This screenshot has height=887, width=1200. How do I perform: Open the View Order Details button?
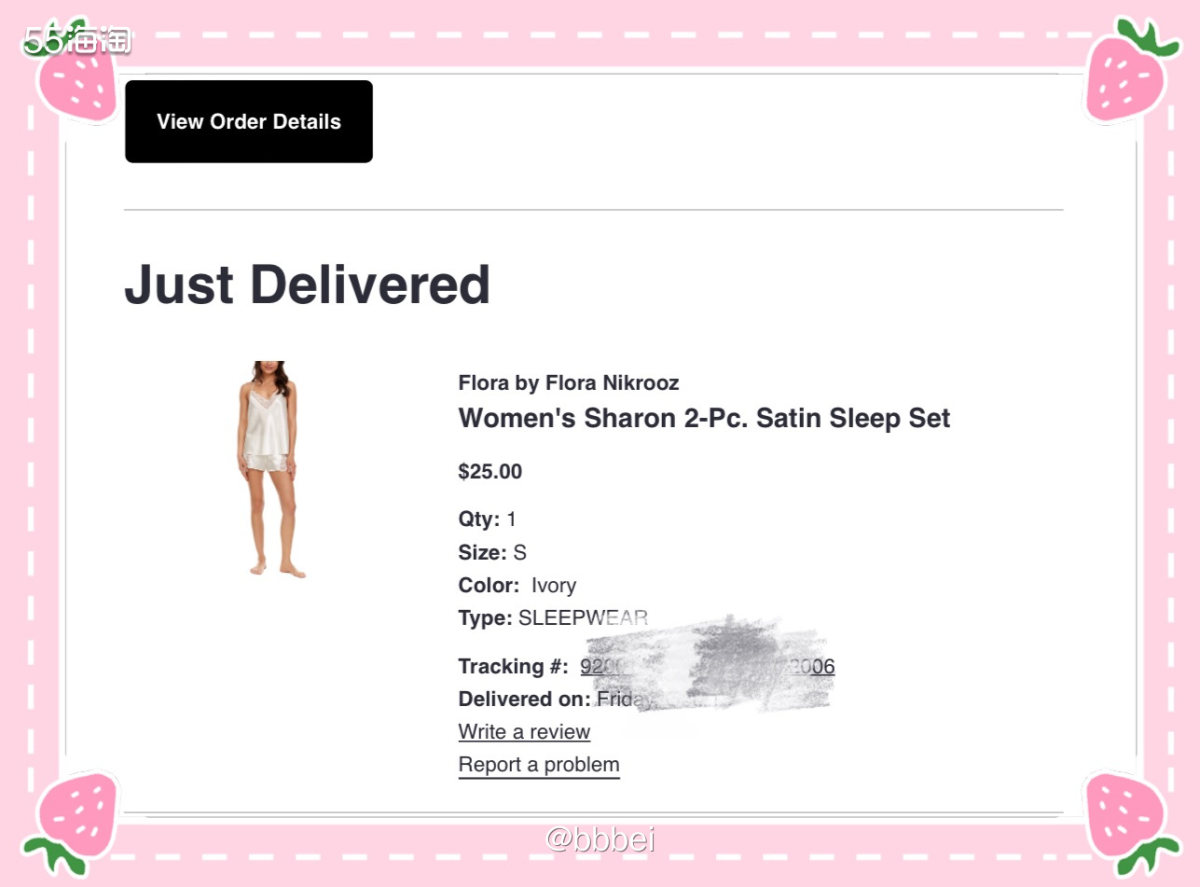click(x=249, y=121)
